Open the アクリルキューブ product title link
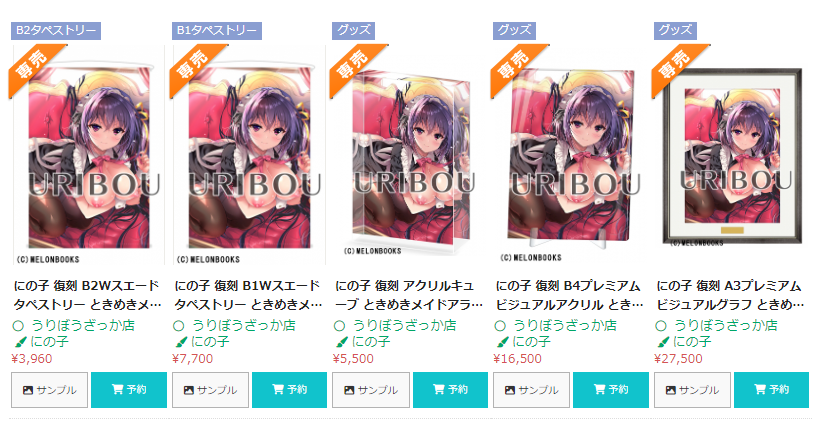 (409, 295)
